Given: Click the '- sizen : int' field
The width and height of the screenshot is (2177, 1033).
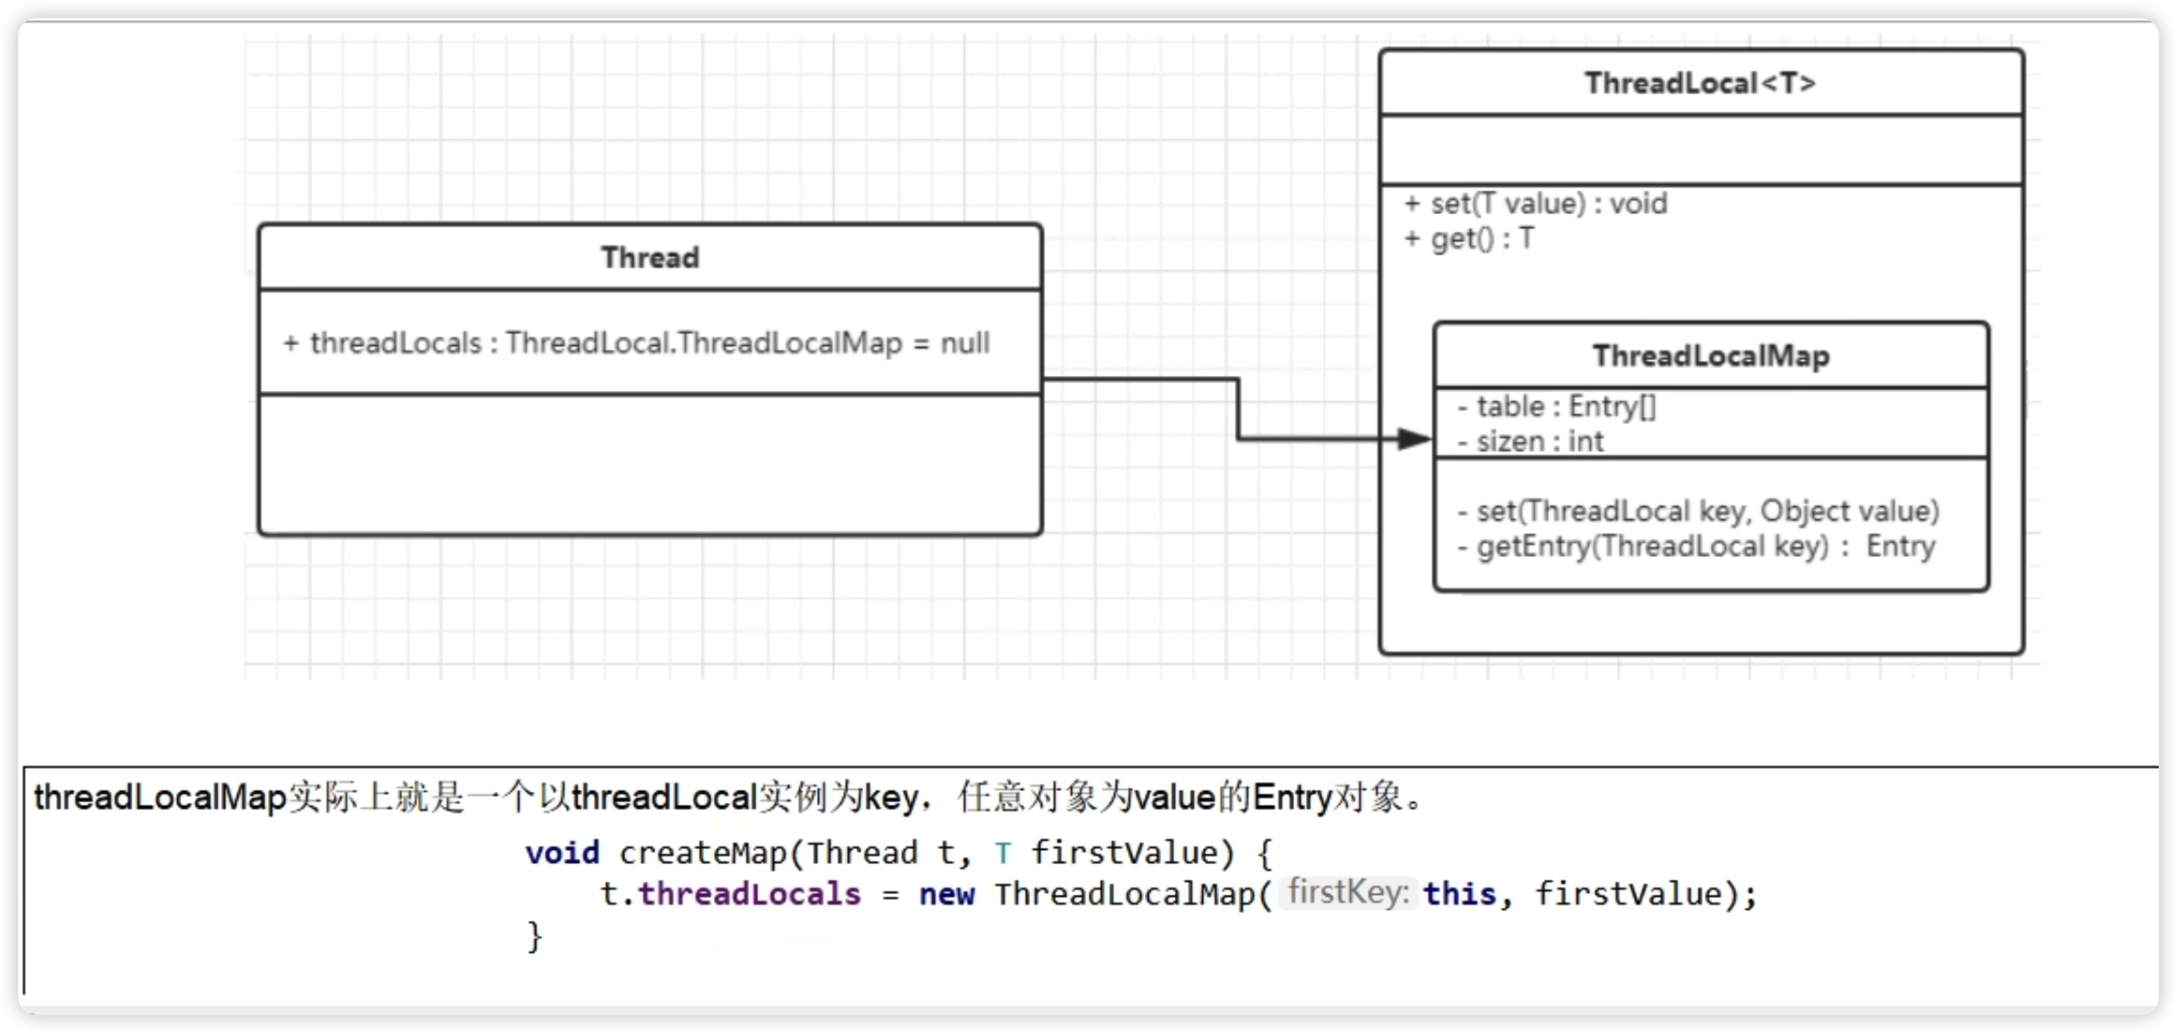Looking at the screenshot, I should [x=1530, y=441].
